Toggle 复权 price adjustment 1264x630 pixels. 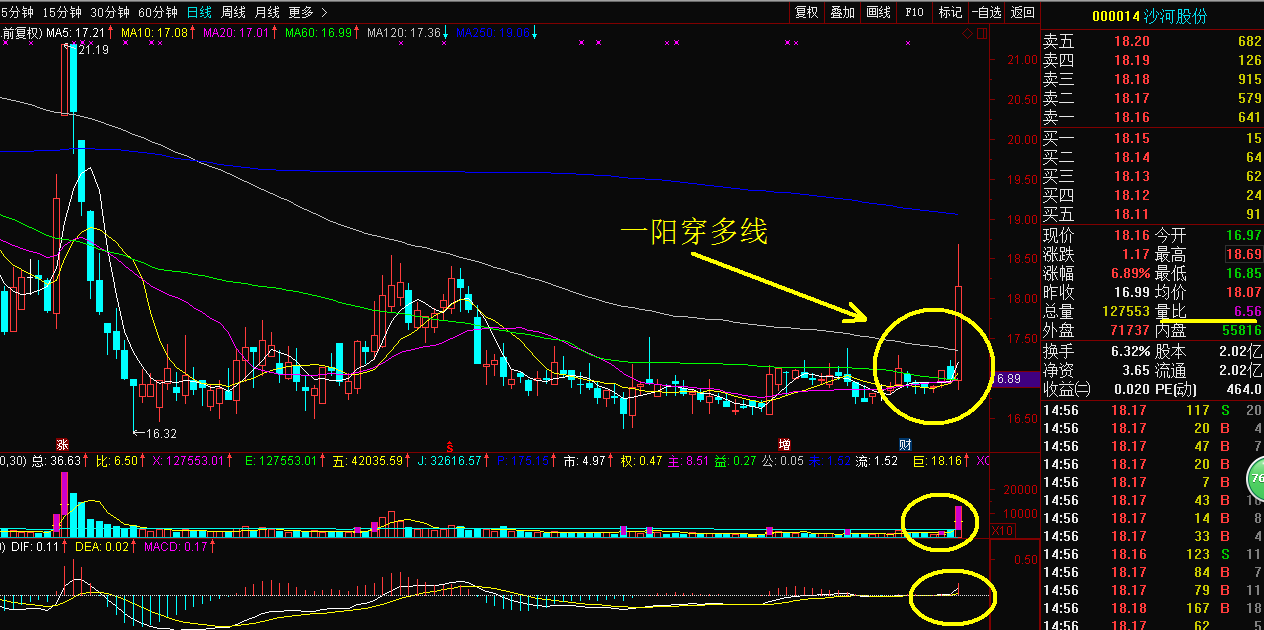(x=806, y=12)
